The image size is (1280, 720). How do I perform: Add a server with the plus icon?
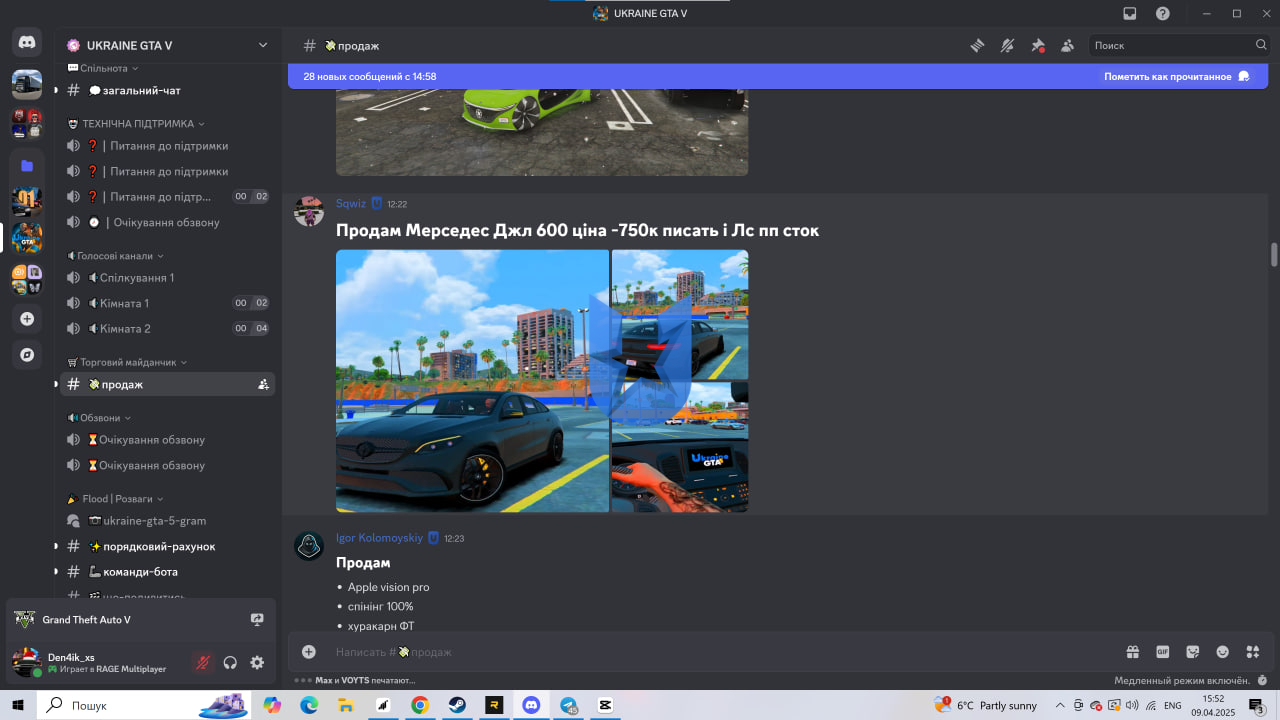(27, 319)
